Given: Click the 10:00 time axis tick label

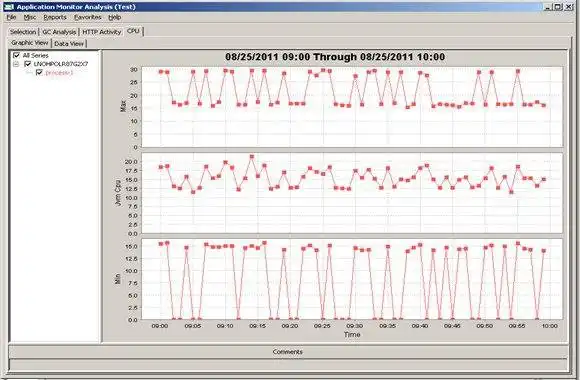Looking at the screenshot, I should 550,326.
